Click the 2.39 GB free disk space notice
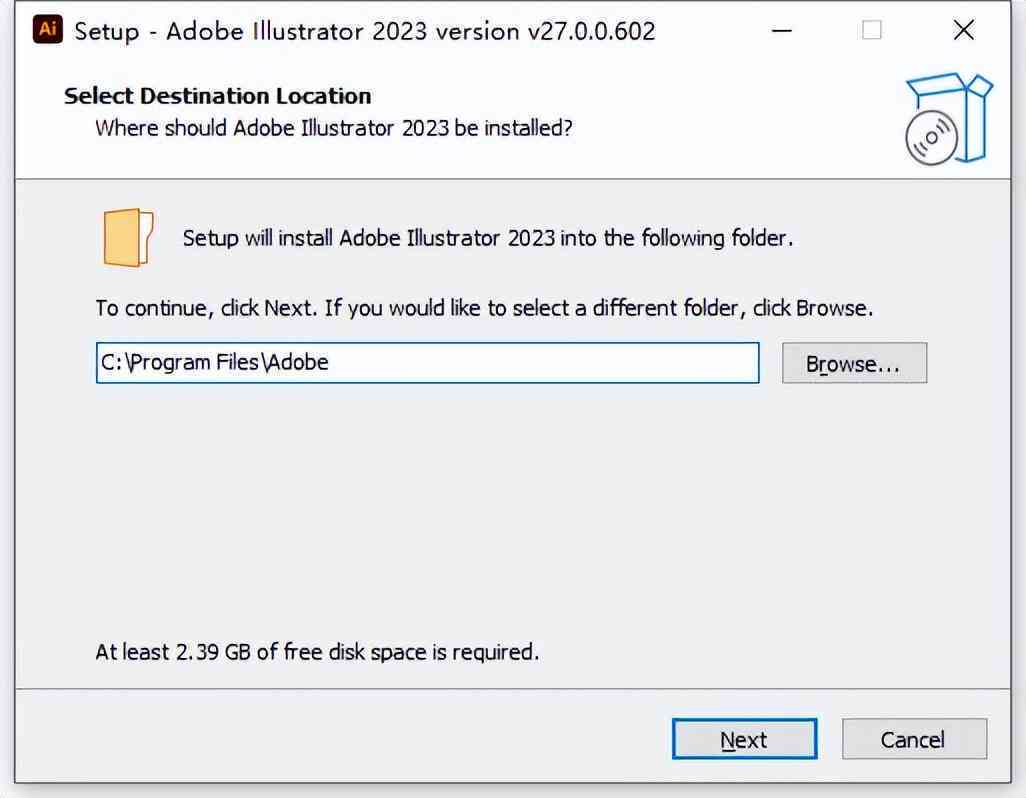The image size is (1026, 798). [x=317, y=652]
